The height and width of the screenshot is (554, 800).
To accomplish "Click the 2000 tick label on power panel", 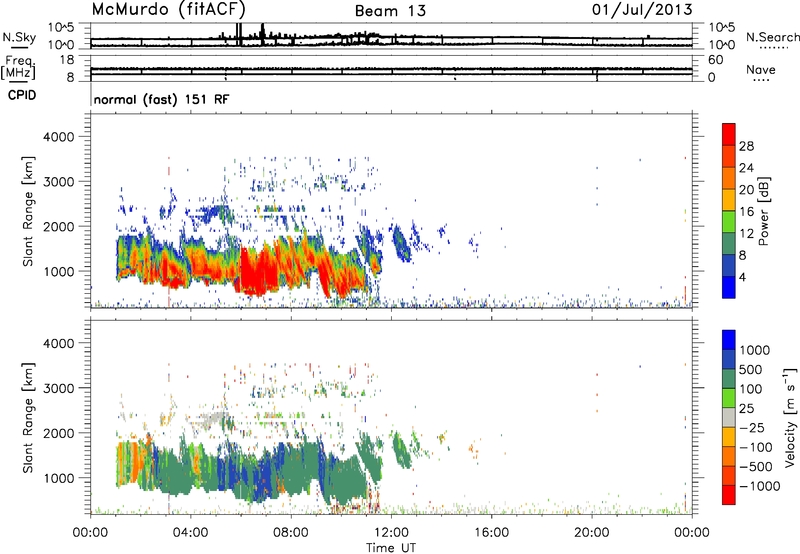I will [59, 226].
